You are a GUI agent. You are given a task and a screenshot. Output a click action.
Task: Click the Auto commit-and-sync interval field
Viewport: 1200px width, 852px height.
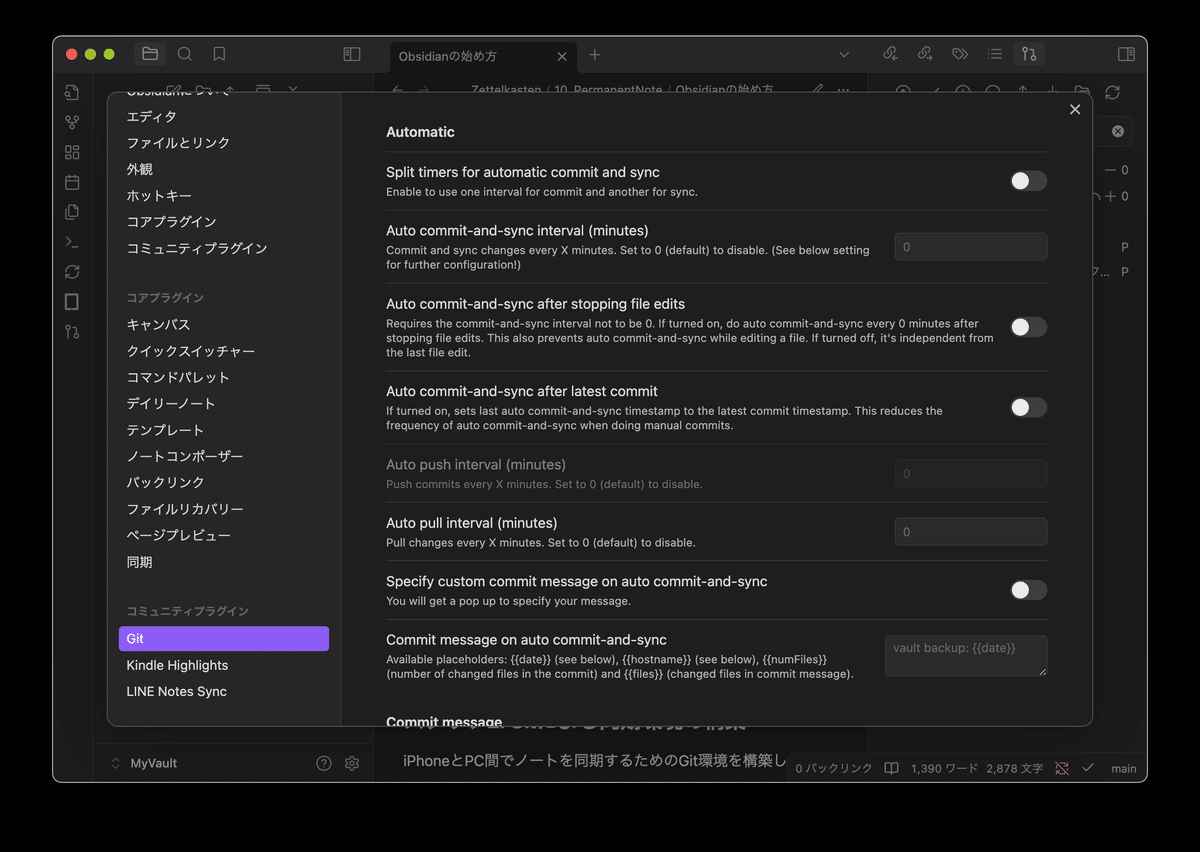(971, 247)
